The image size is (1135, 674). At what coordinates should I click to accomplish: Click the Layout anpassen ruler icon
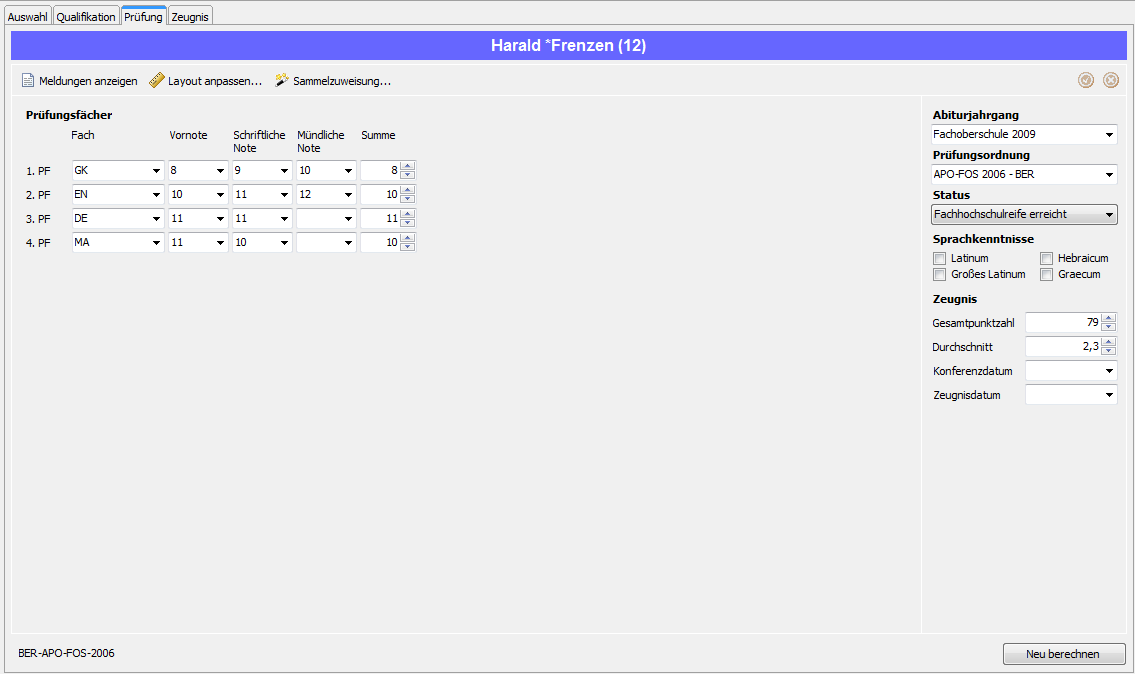(x=156, y=80)
